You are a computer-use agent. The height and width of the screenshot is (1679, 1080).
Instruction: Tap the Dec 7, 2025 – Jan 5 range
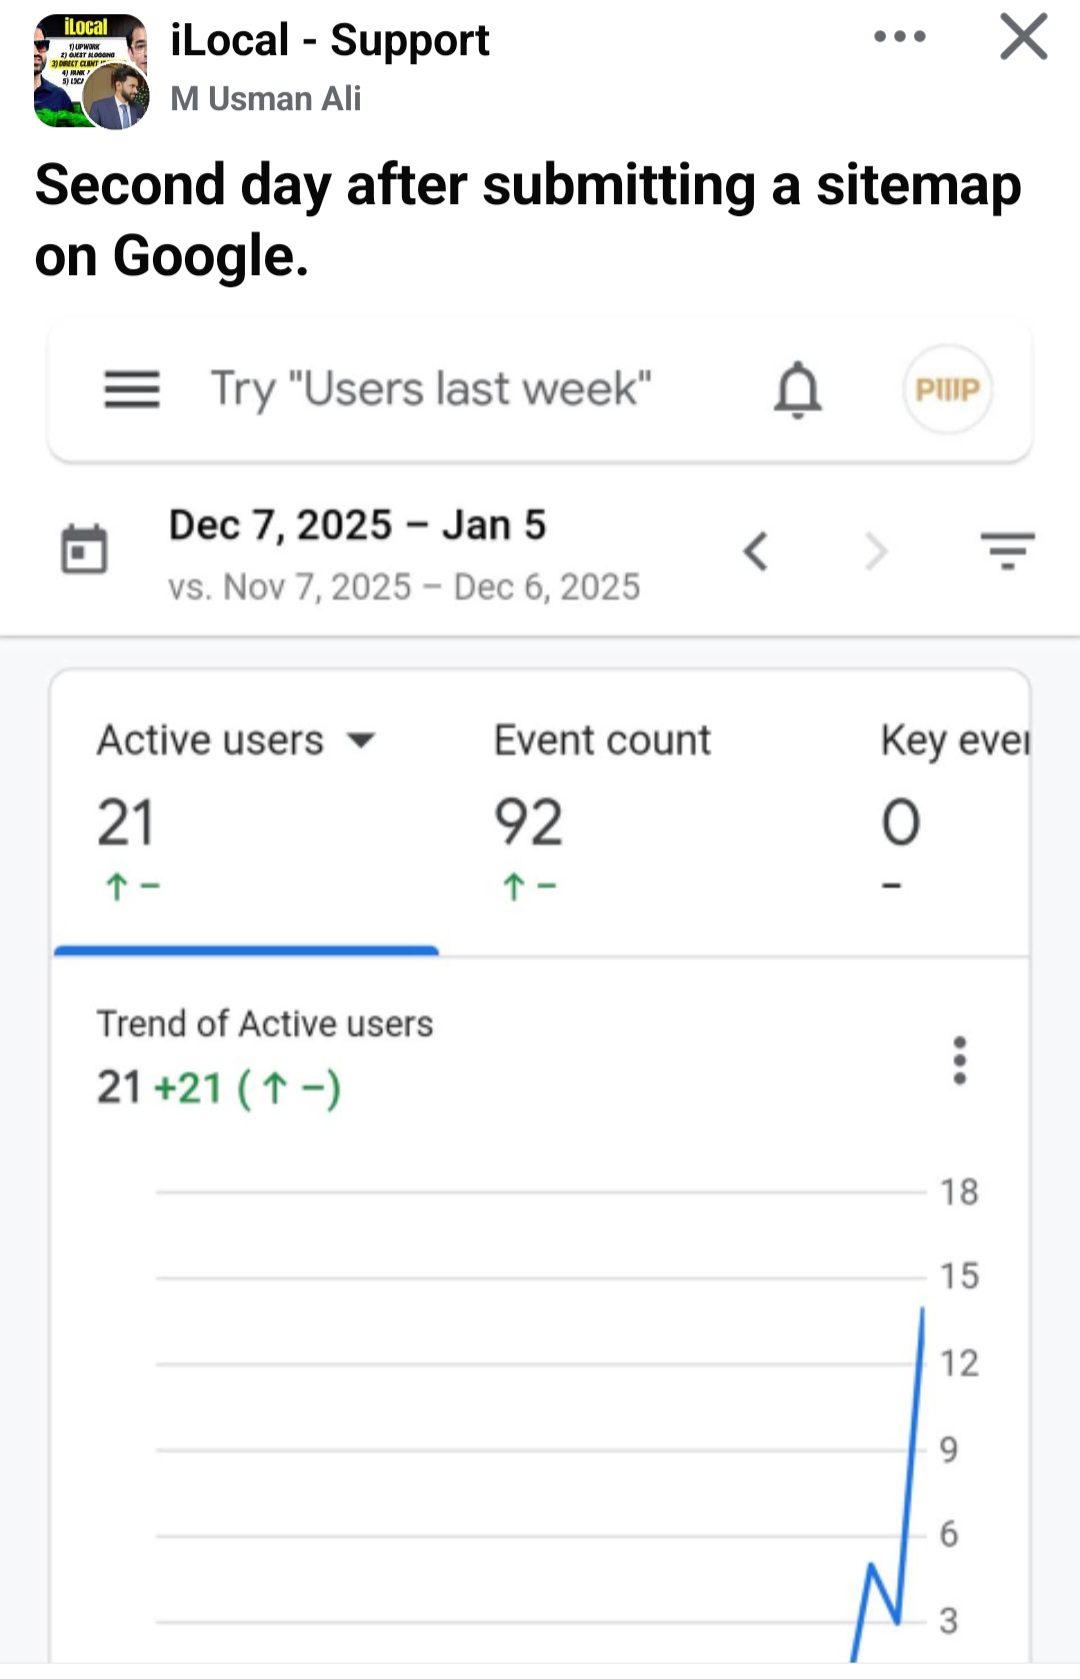tap(357, 525)
